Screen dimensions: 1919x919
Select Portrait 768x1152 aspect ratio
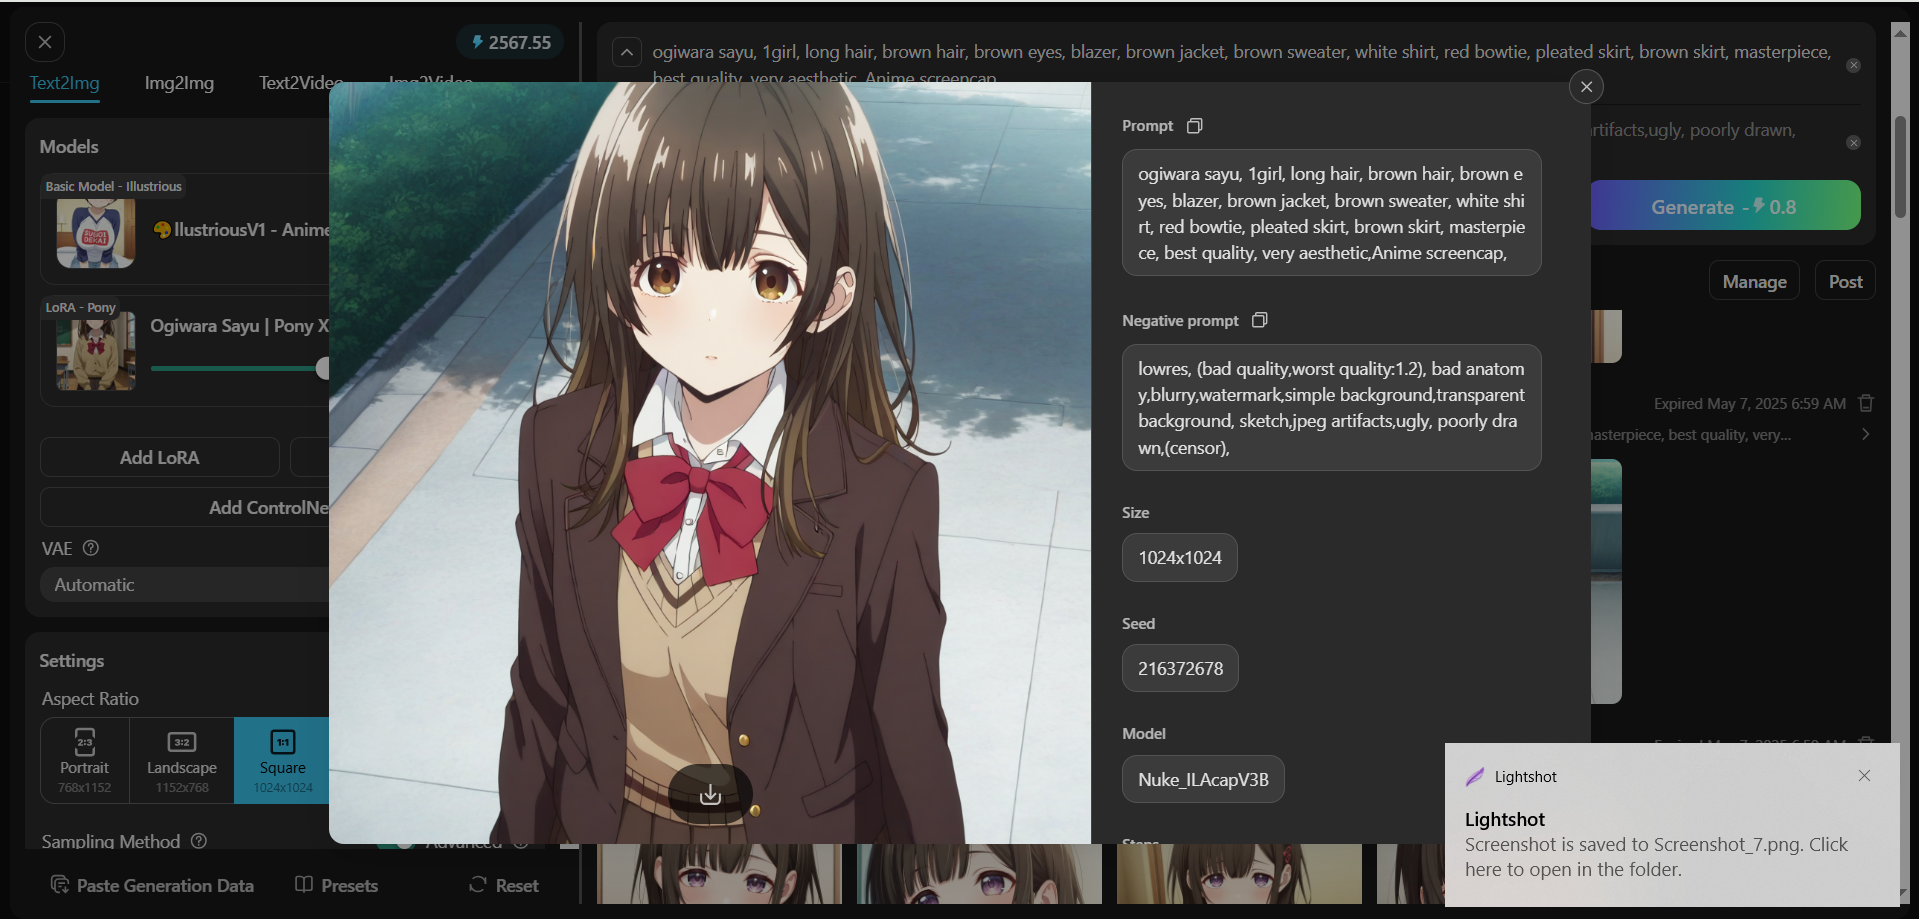tap(85, 760)
